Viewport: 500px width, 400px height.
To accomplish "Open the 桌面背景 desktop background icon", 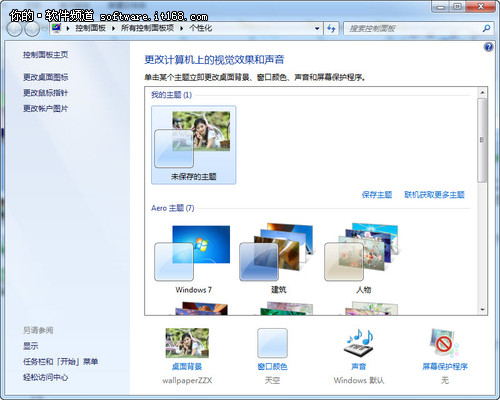I will [x=187, y=343].
